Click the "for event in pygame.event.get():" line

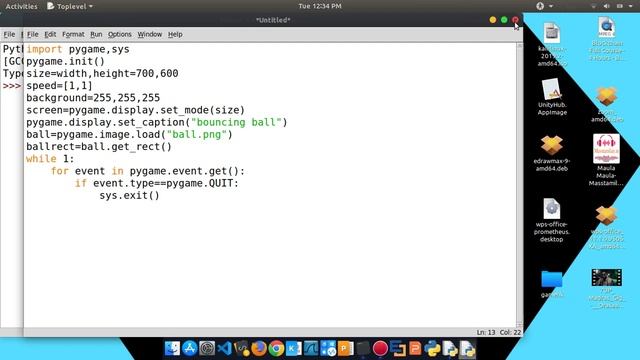click(x=148, y=171)
